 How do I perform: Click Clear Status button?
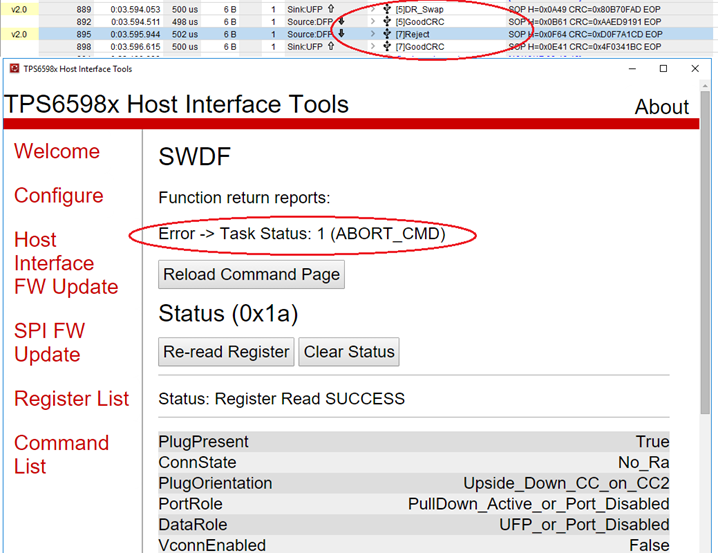pyautogui.click(x=349, y=352)
